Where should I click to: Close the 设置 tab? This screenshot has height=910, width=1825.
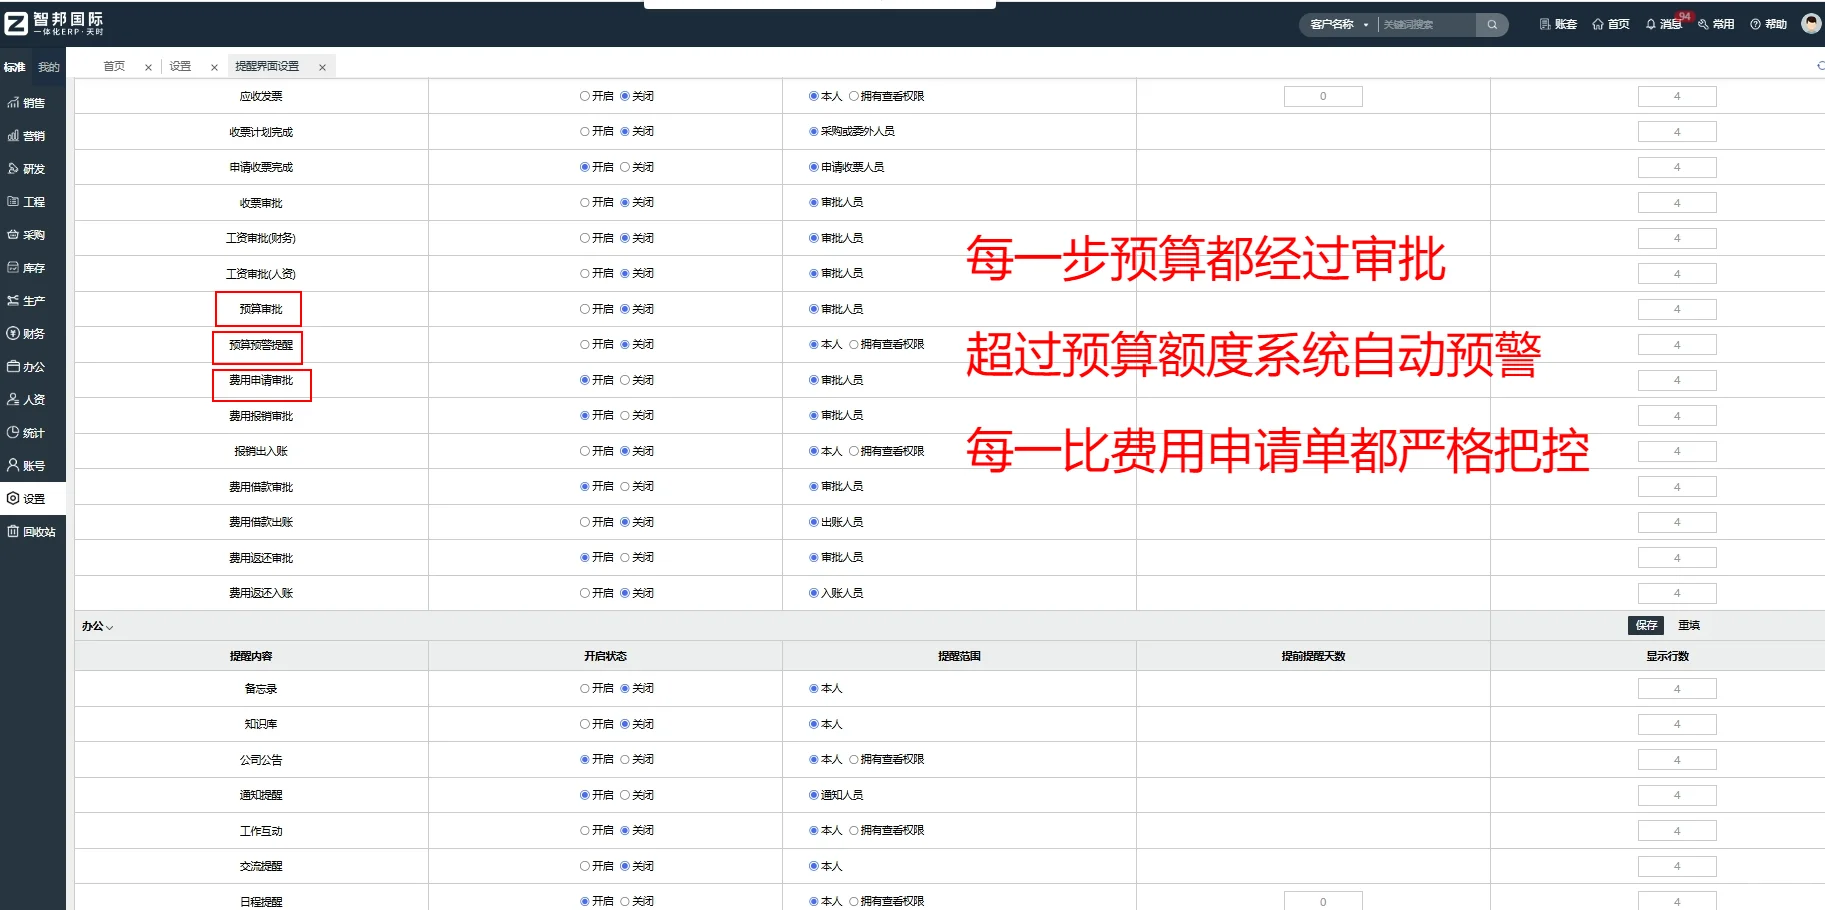(214, 67)
